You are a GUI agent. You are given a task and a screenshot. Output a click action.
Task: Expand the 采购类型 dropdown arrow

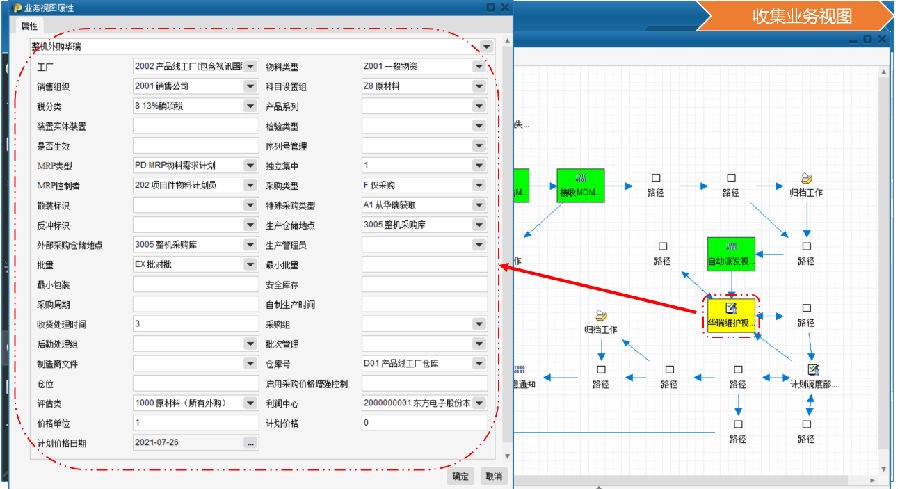point(479,185)
